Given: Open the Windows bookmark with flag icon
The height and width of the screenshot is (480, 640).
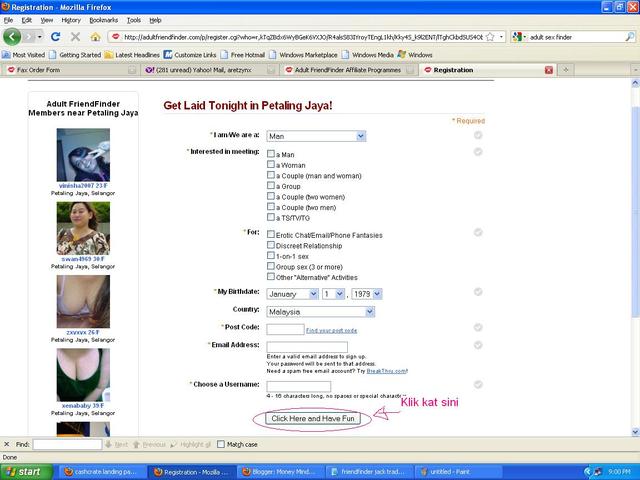Looking at the screenshot, I should (415, 55).
